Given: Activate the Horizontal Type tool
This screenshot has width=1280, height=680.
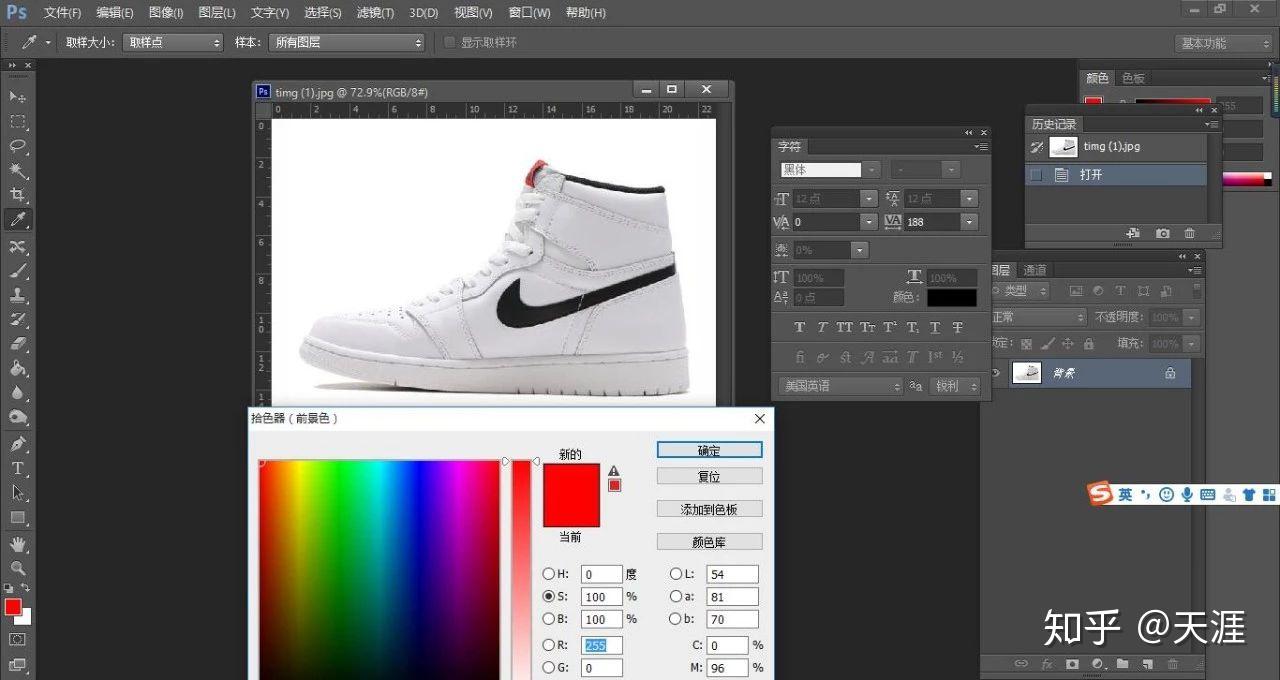Looking at the screenshot, I should [x=18, y=468].
